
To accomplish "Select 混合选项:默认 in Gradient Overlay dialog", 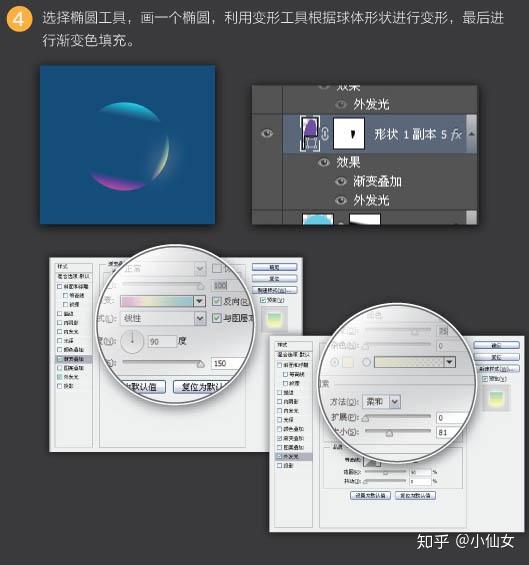I will pos(74,276).
